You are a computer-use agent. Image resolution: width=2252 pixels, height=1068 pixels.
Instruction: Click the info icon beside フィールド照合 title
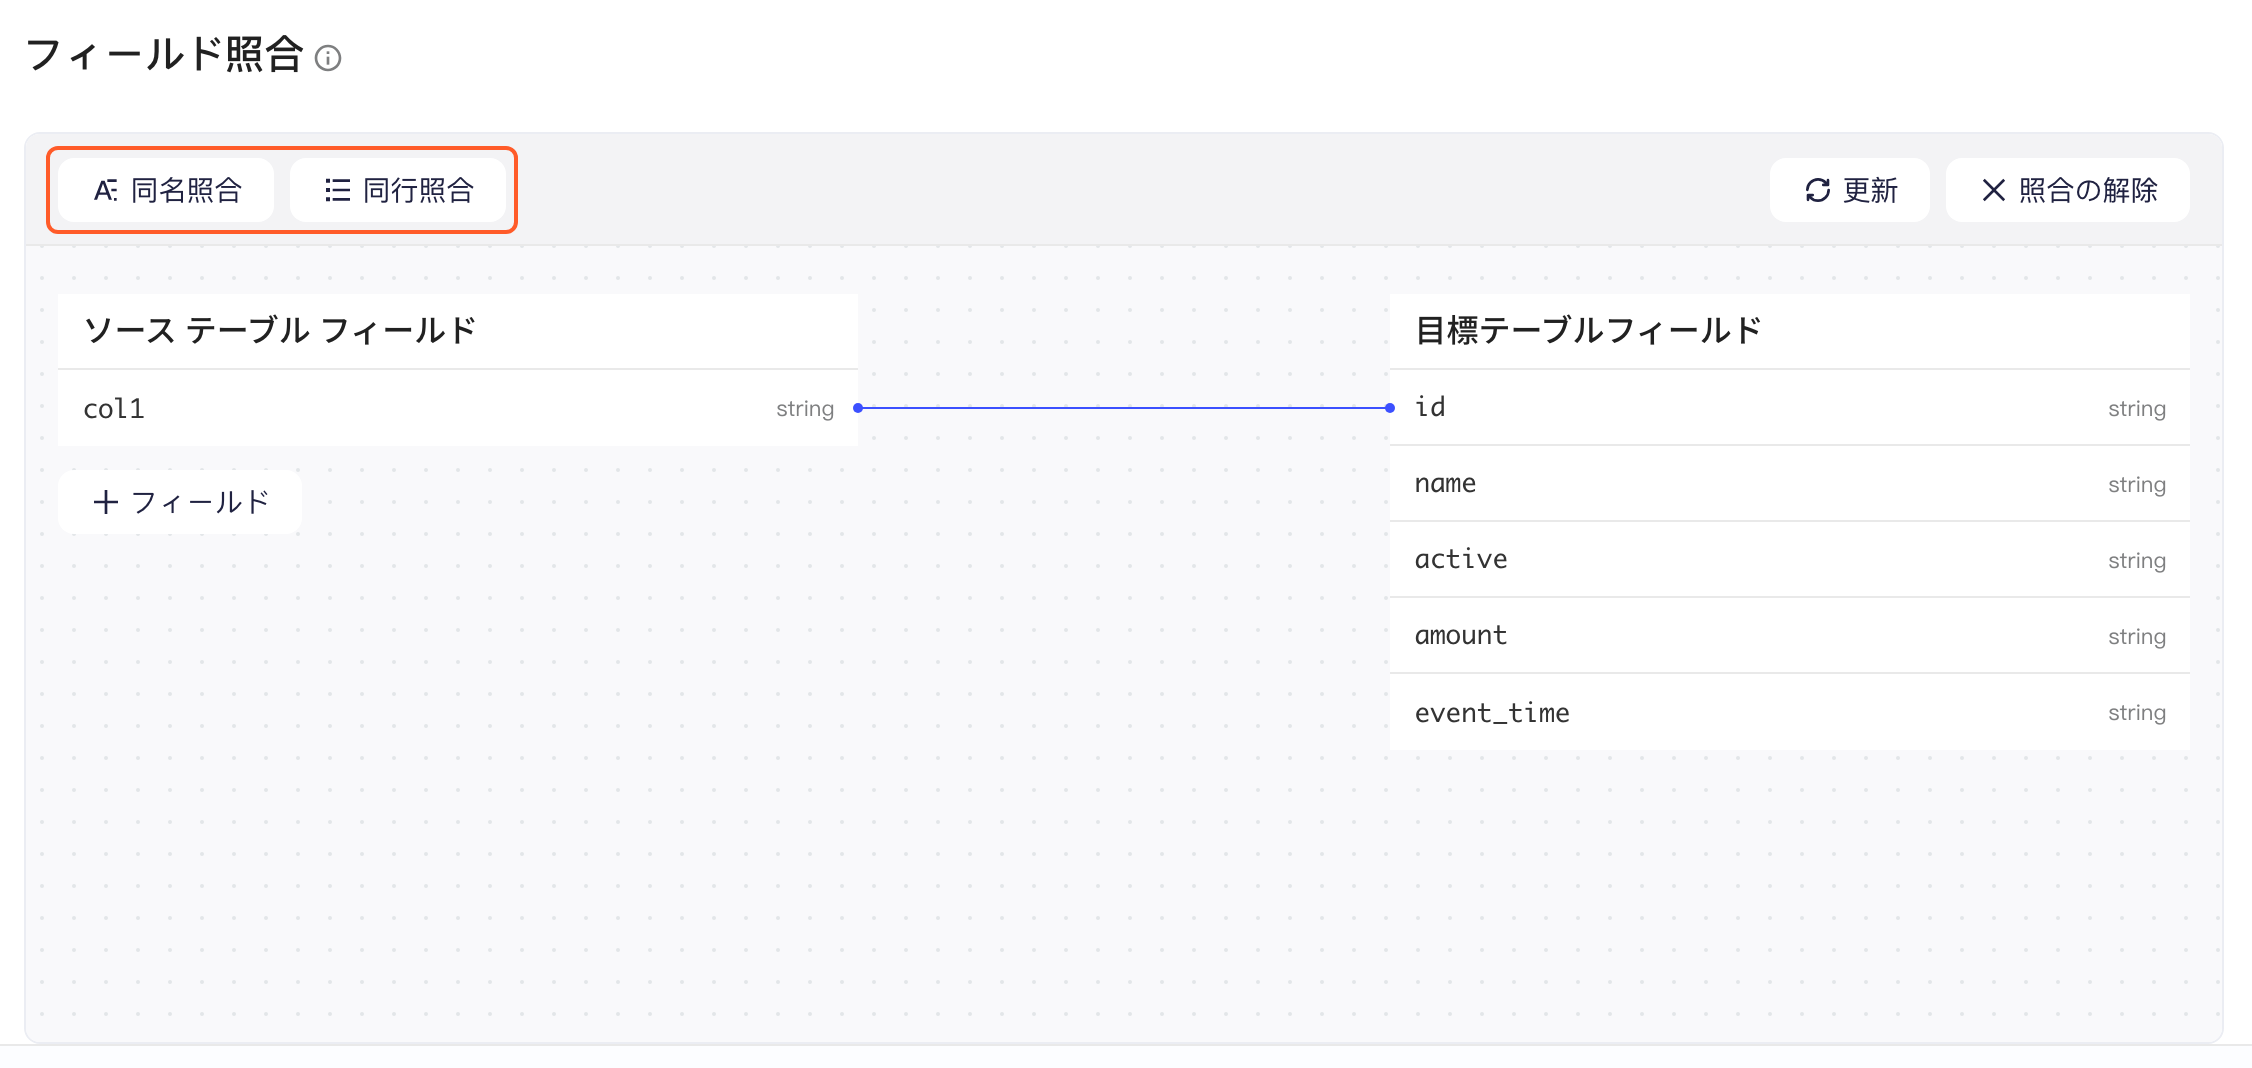328,58
